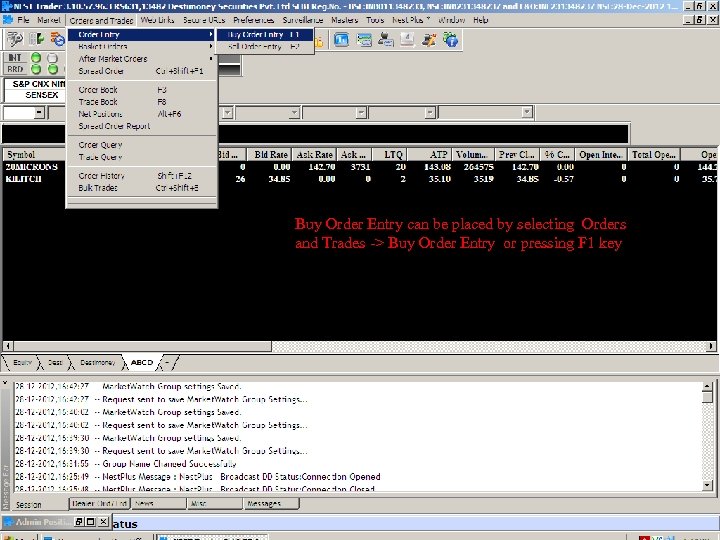
Task: Click the globe with info badge icon
Action: tap(450, 40)
